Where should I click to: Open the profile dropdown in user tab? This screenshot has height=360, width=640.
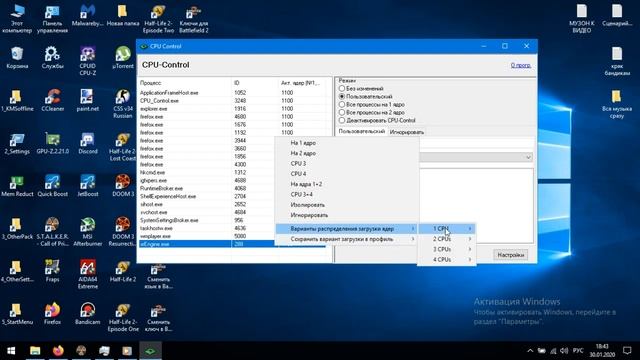pos(528,157)
